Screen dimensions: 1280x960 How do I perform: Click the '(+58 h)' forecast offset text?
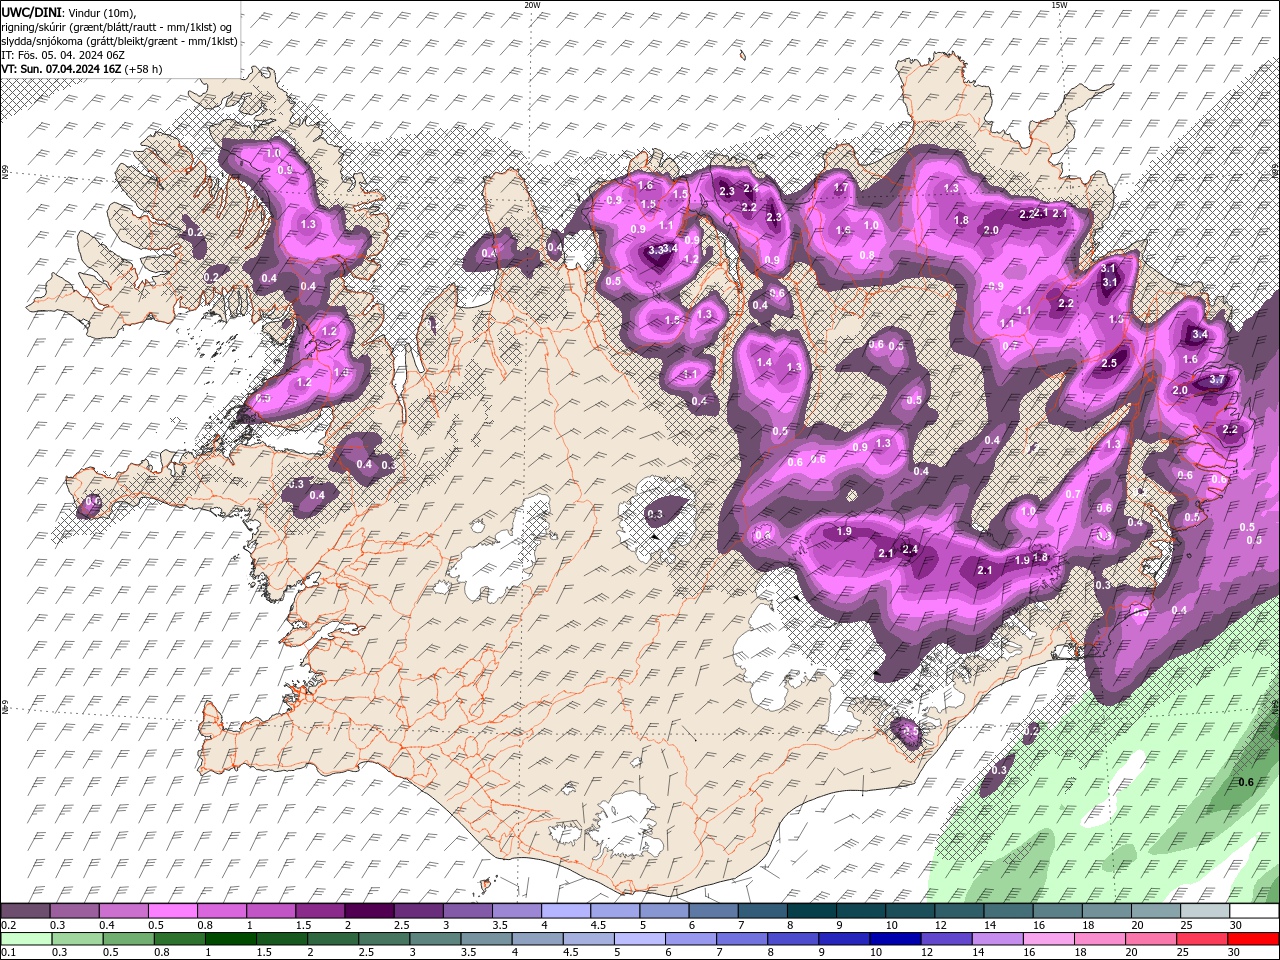click(x=144, y=69)
